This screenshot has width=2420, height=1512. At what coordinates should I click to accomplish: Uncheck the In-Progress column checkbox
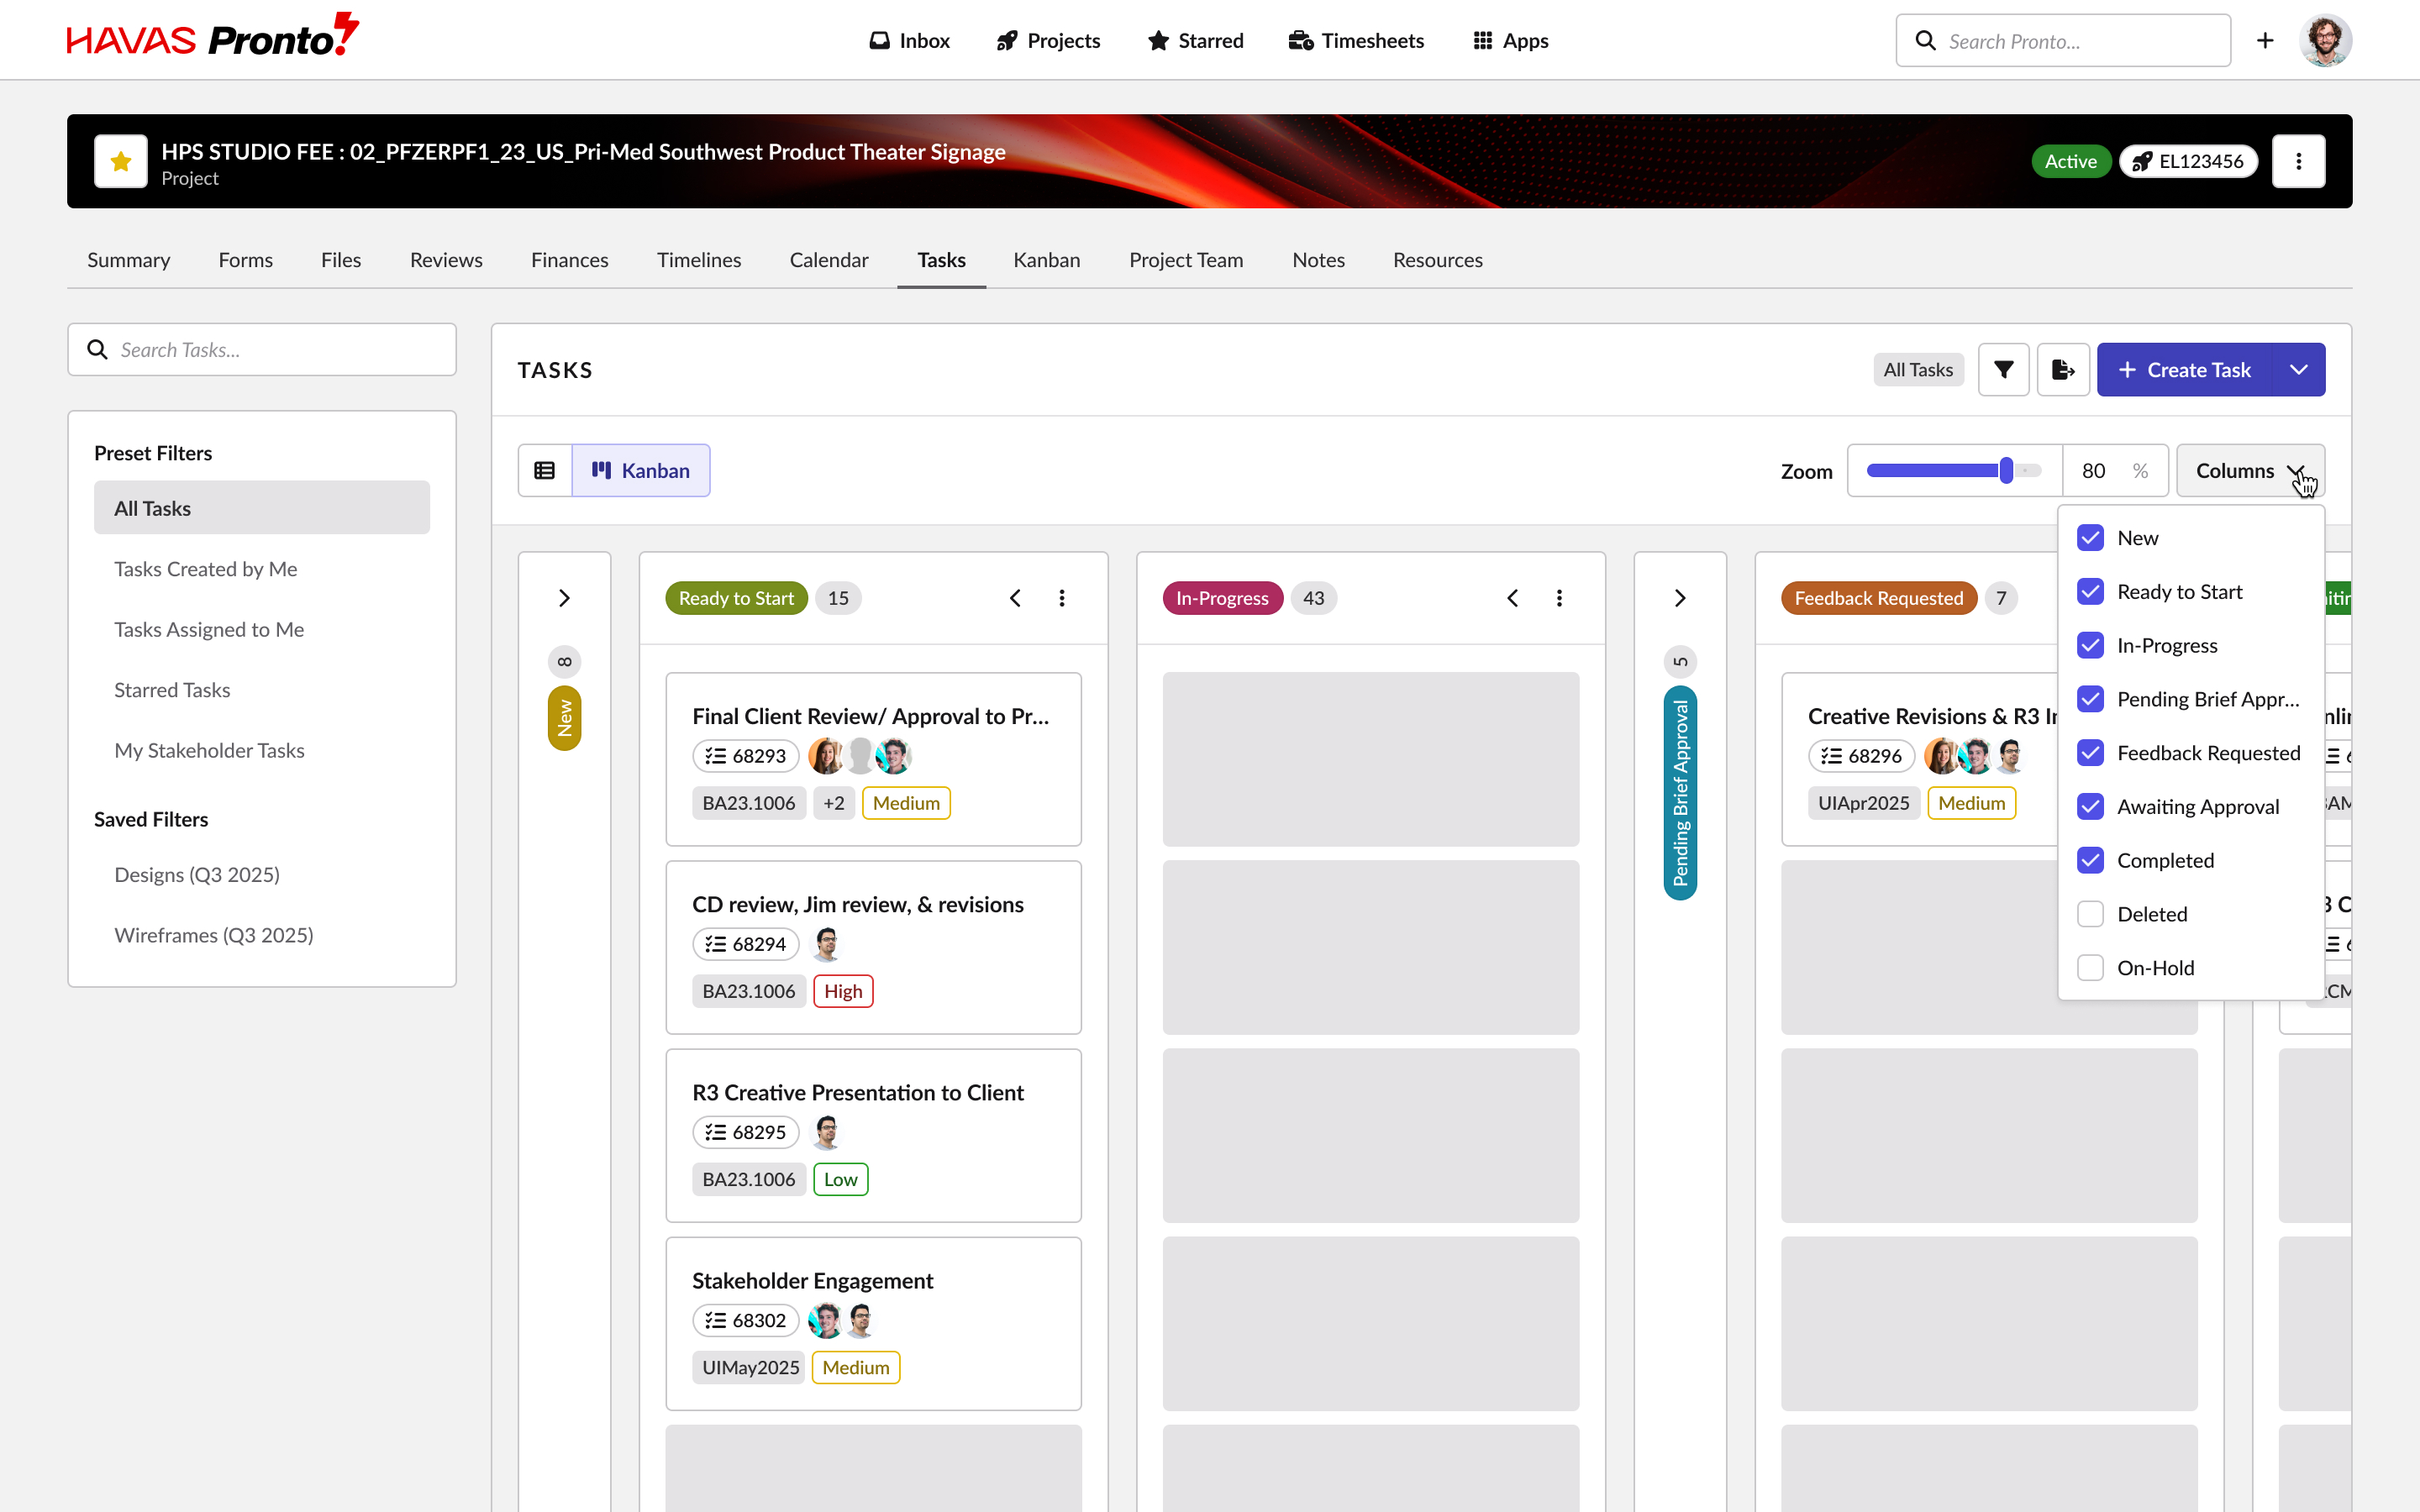[x=2090, y=645]
